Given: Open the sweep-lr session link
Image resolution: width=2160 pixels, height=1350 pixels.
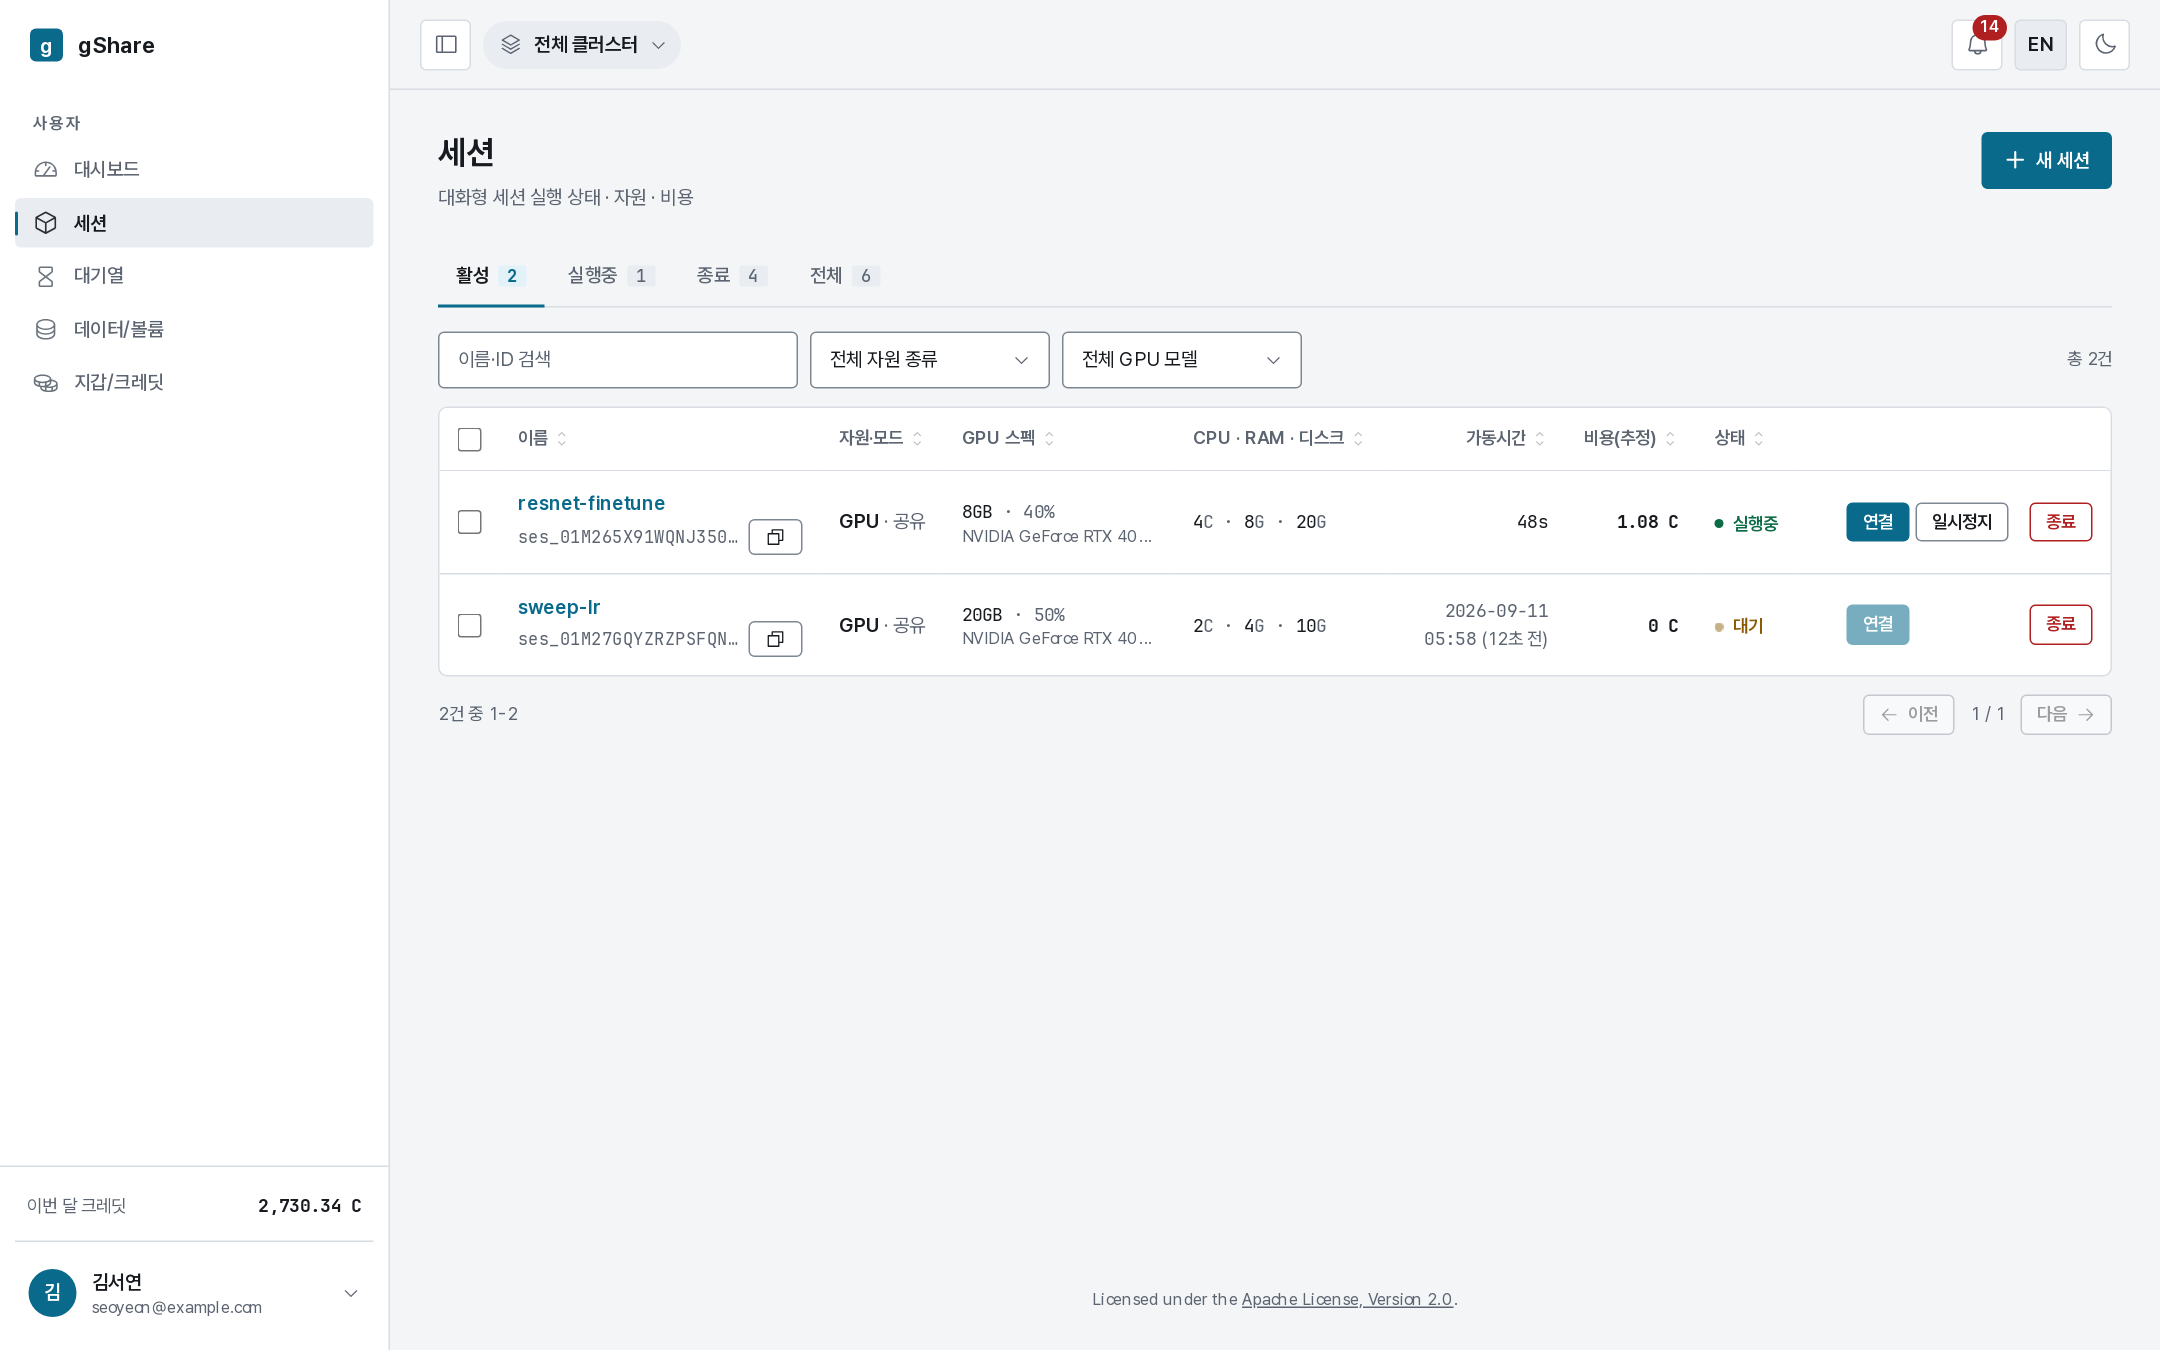Looking at the screenshot, I should click(559, 607).
